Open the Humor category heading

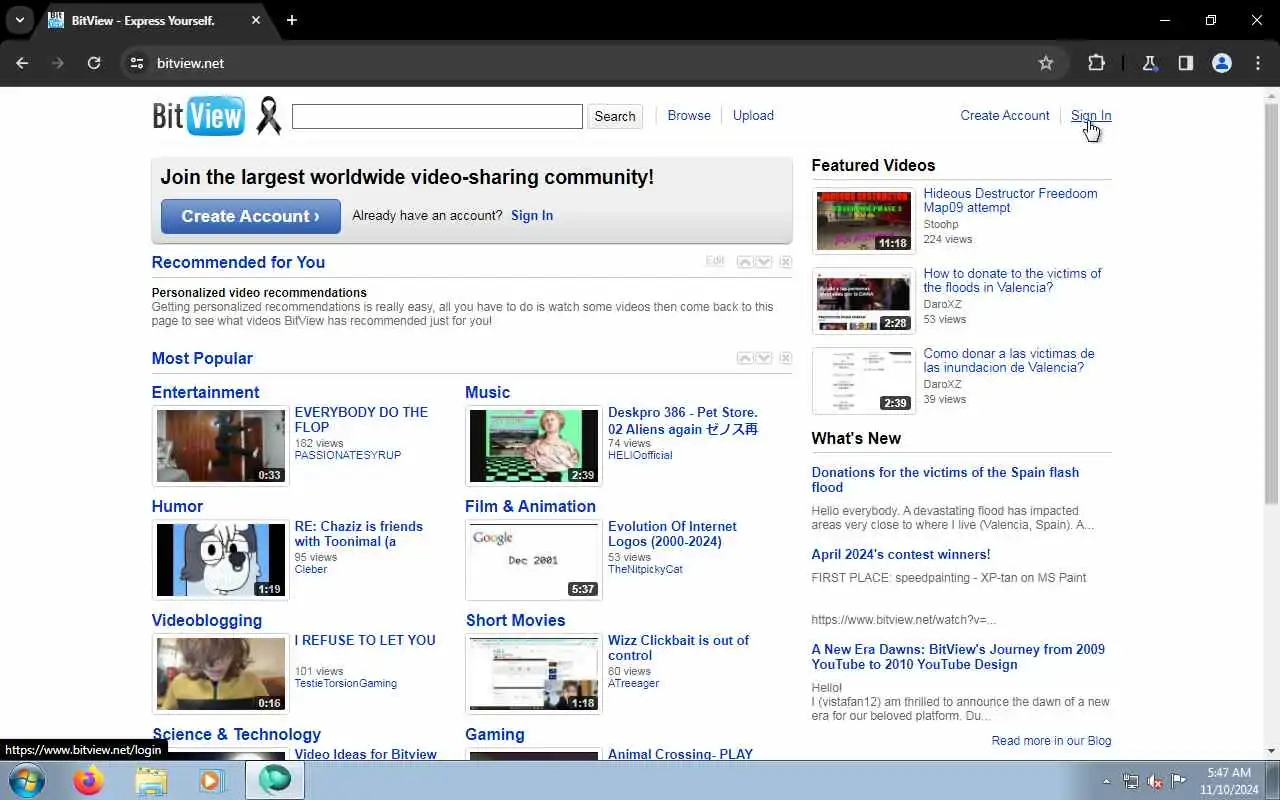(x=177, y=506)
